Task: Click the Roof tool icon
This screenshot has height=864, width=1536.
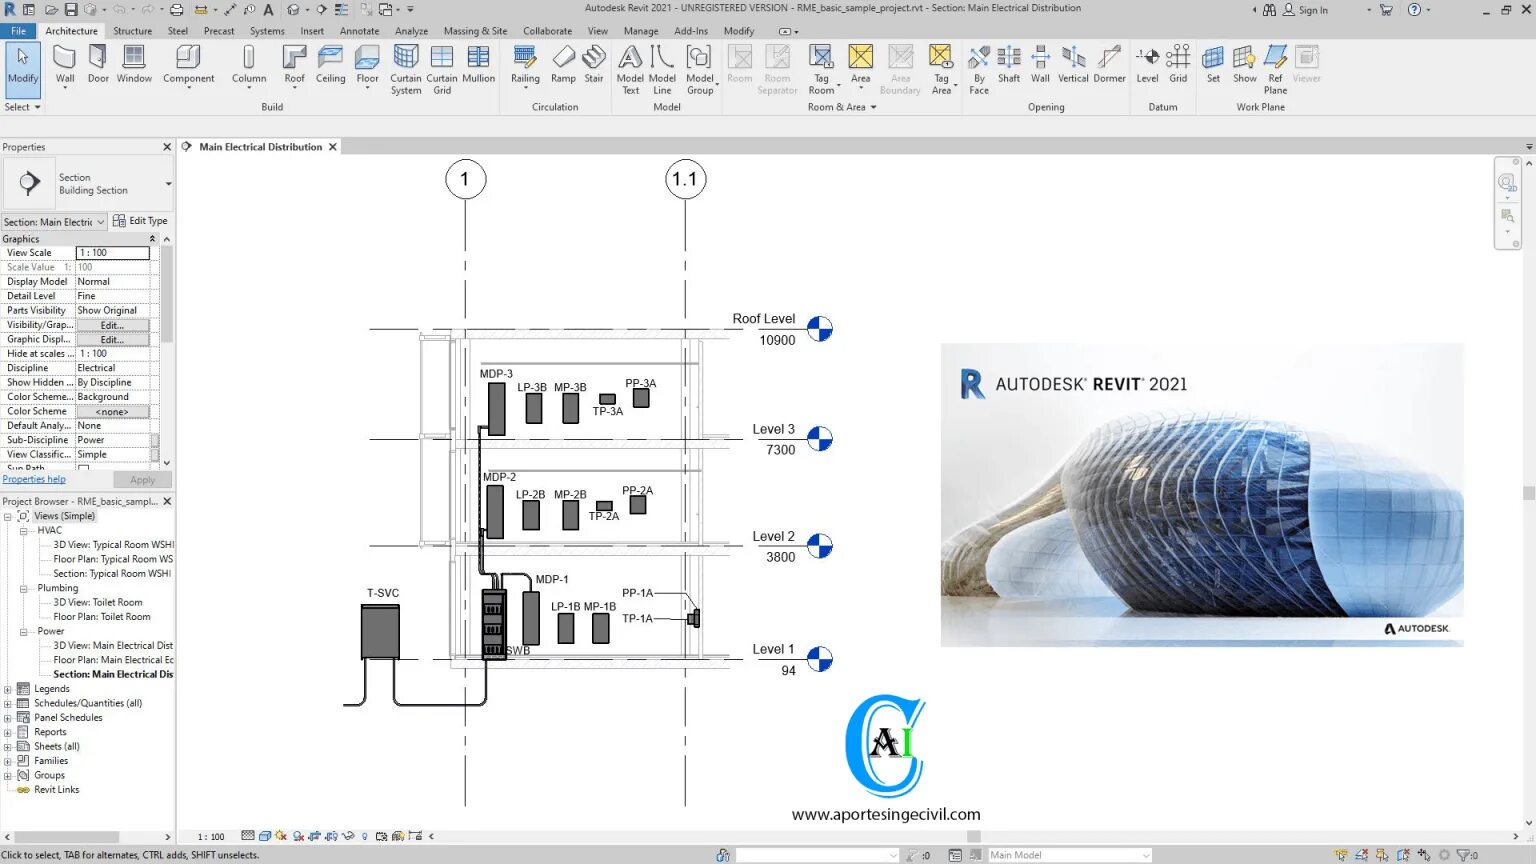Action: 294,58
